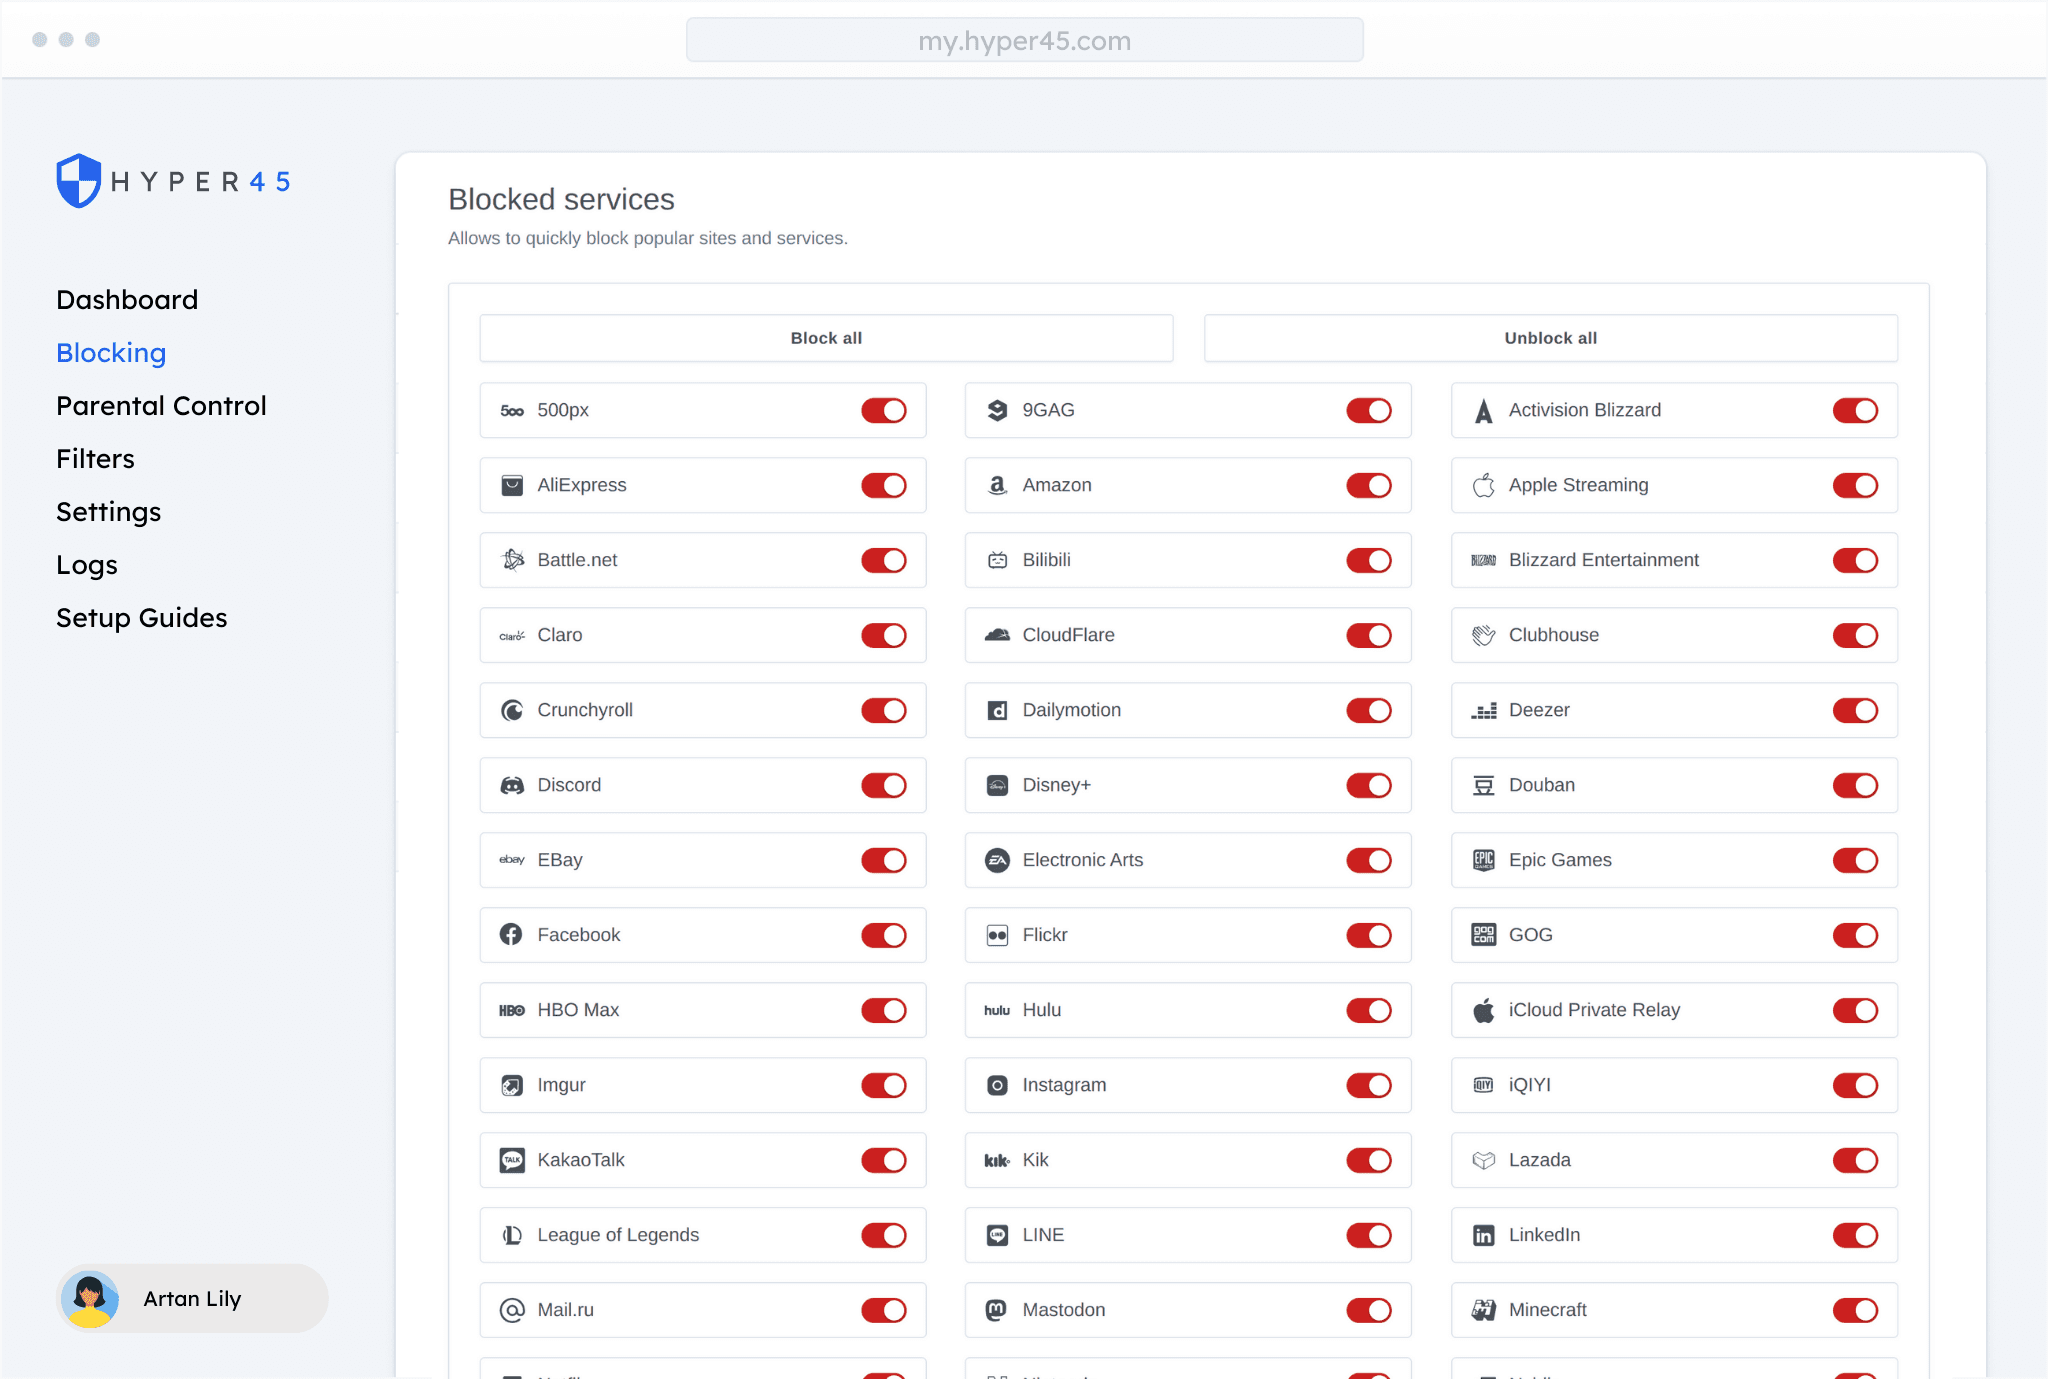
Task: Open Setup Guides
Action: tap(141, 618)
